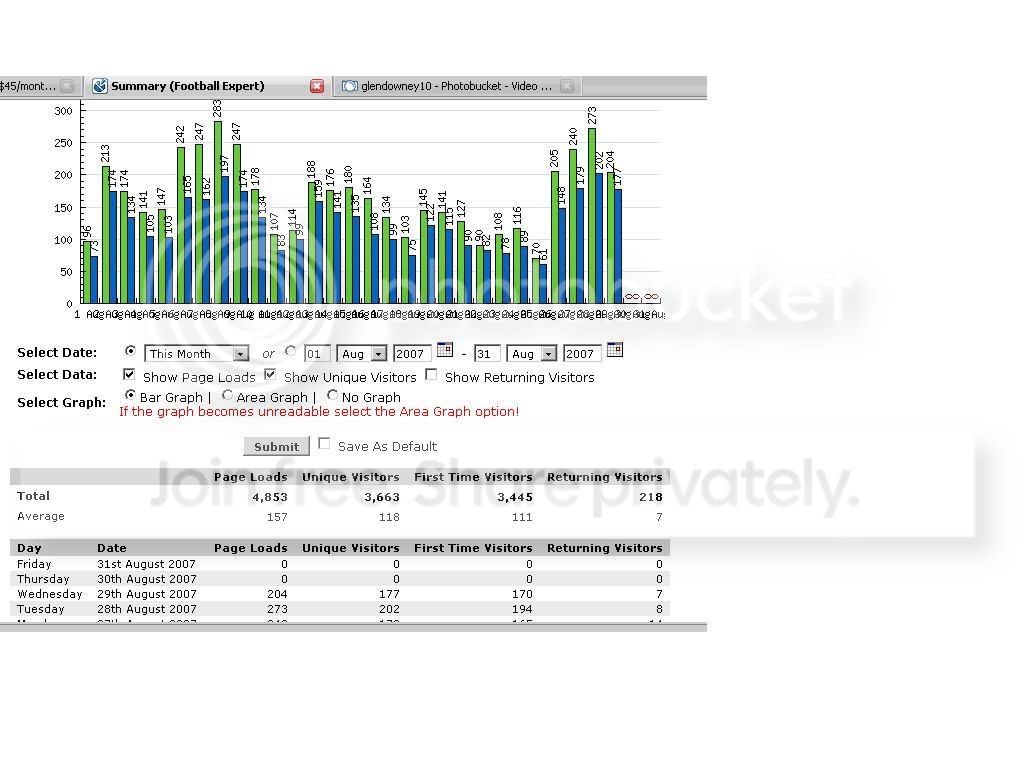
Task: Click the 28th August 2007 date cell
Action: [x=146, y=609]
